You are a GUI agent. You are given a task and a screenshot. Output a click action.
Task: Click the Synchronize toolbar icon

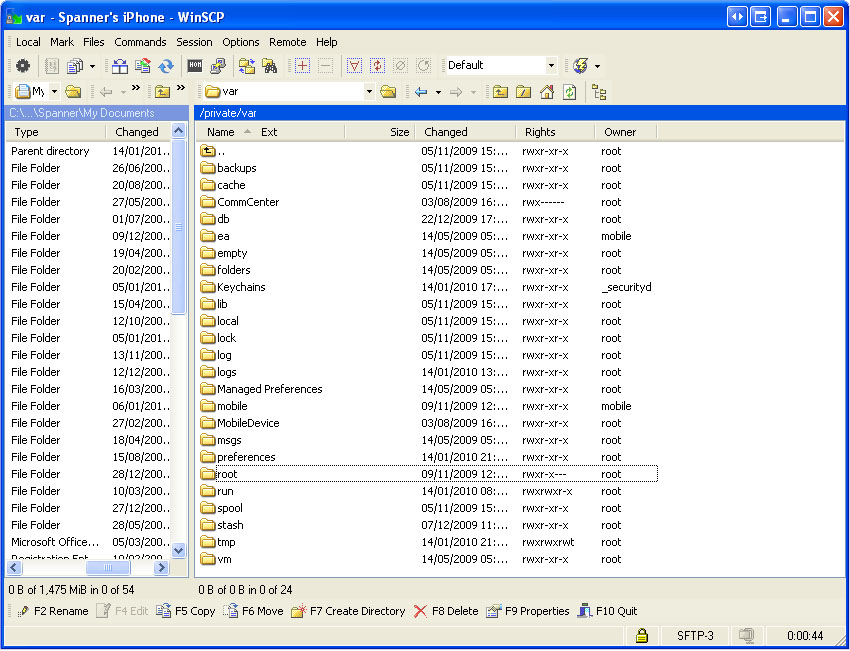pyautogui.click(x=143, y=66)
